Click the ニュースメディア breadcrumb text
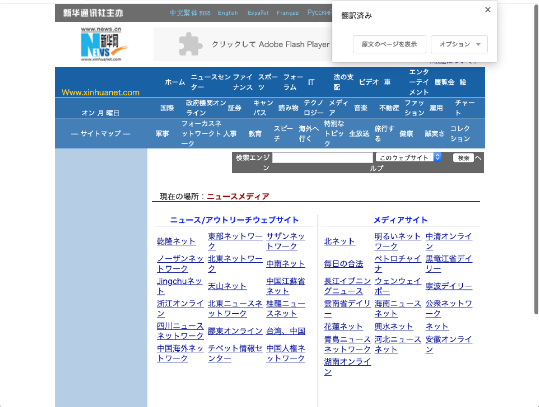Image resolution: width=539 pixels, height=407 pixels. pyautogui.click(x=238, y=196)
